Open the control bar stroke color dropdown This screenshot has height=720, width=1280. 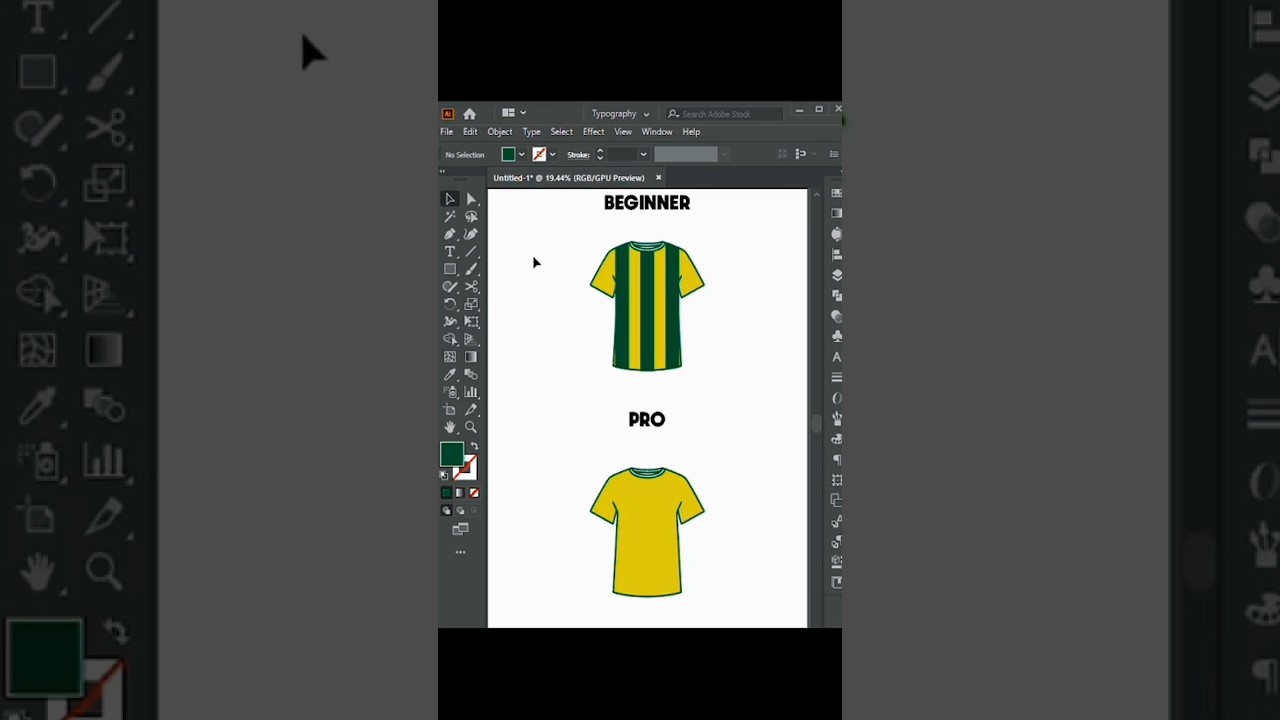point(552,154)
